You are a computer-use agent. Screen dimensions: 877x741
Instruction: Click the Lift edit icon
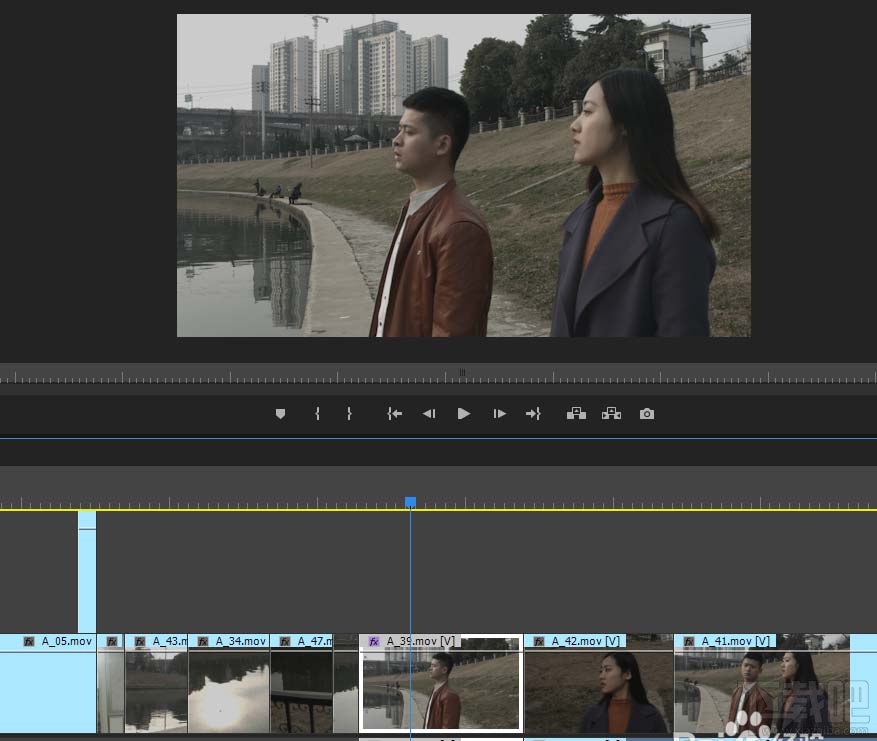pos(576,414)
